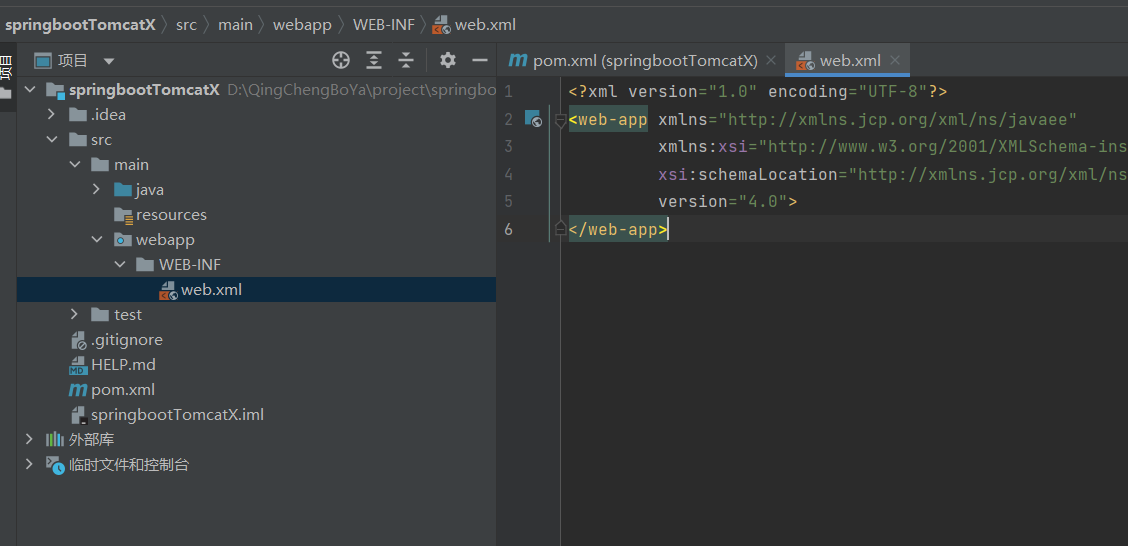
Task: Toggle code fold marker at line 6
Action: (x=560, y=229)
